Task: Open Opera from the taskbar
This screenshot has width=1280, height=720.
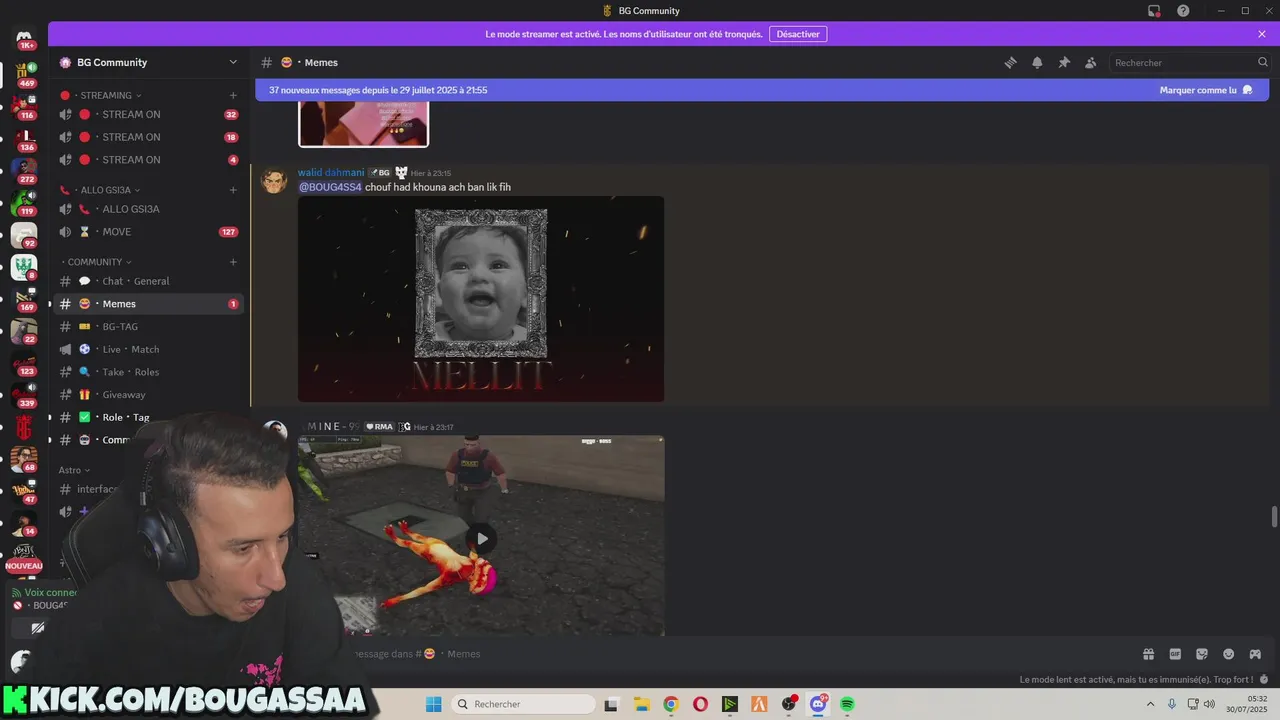Action: tap(700, 704)
